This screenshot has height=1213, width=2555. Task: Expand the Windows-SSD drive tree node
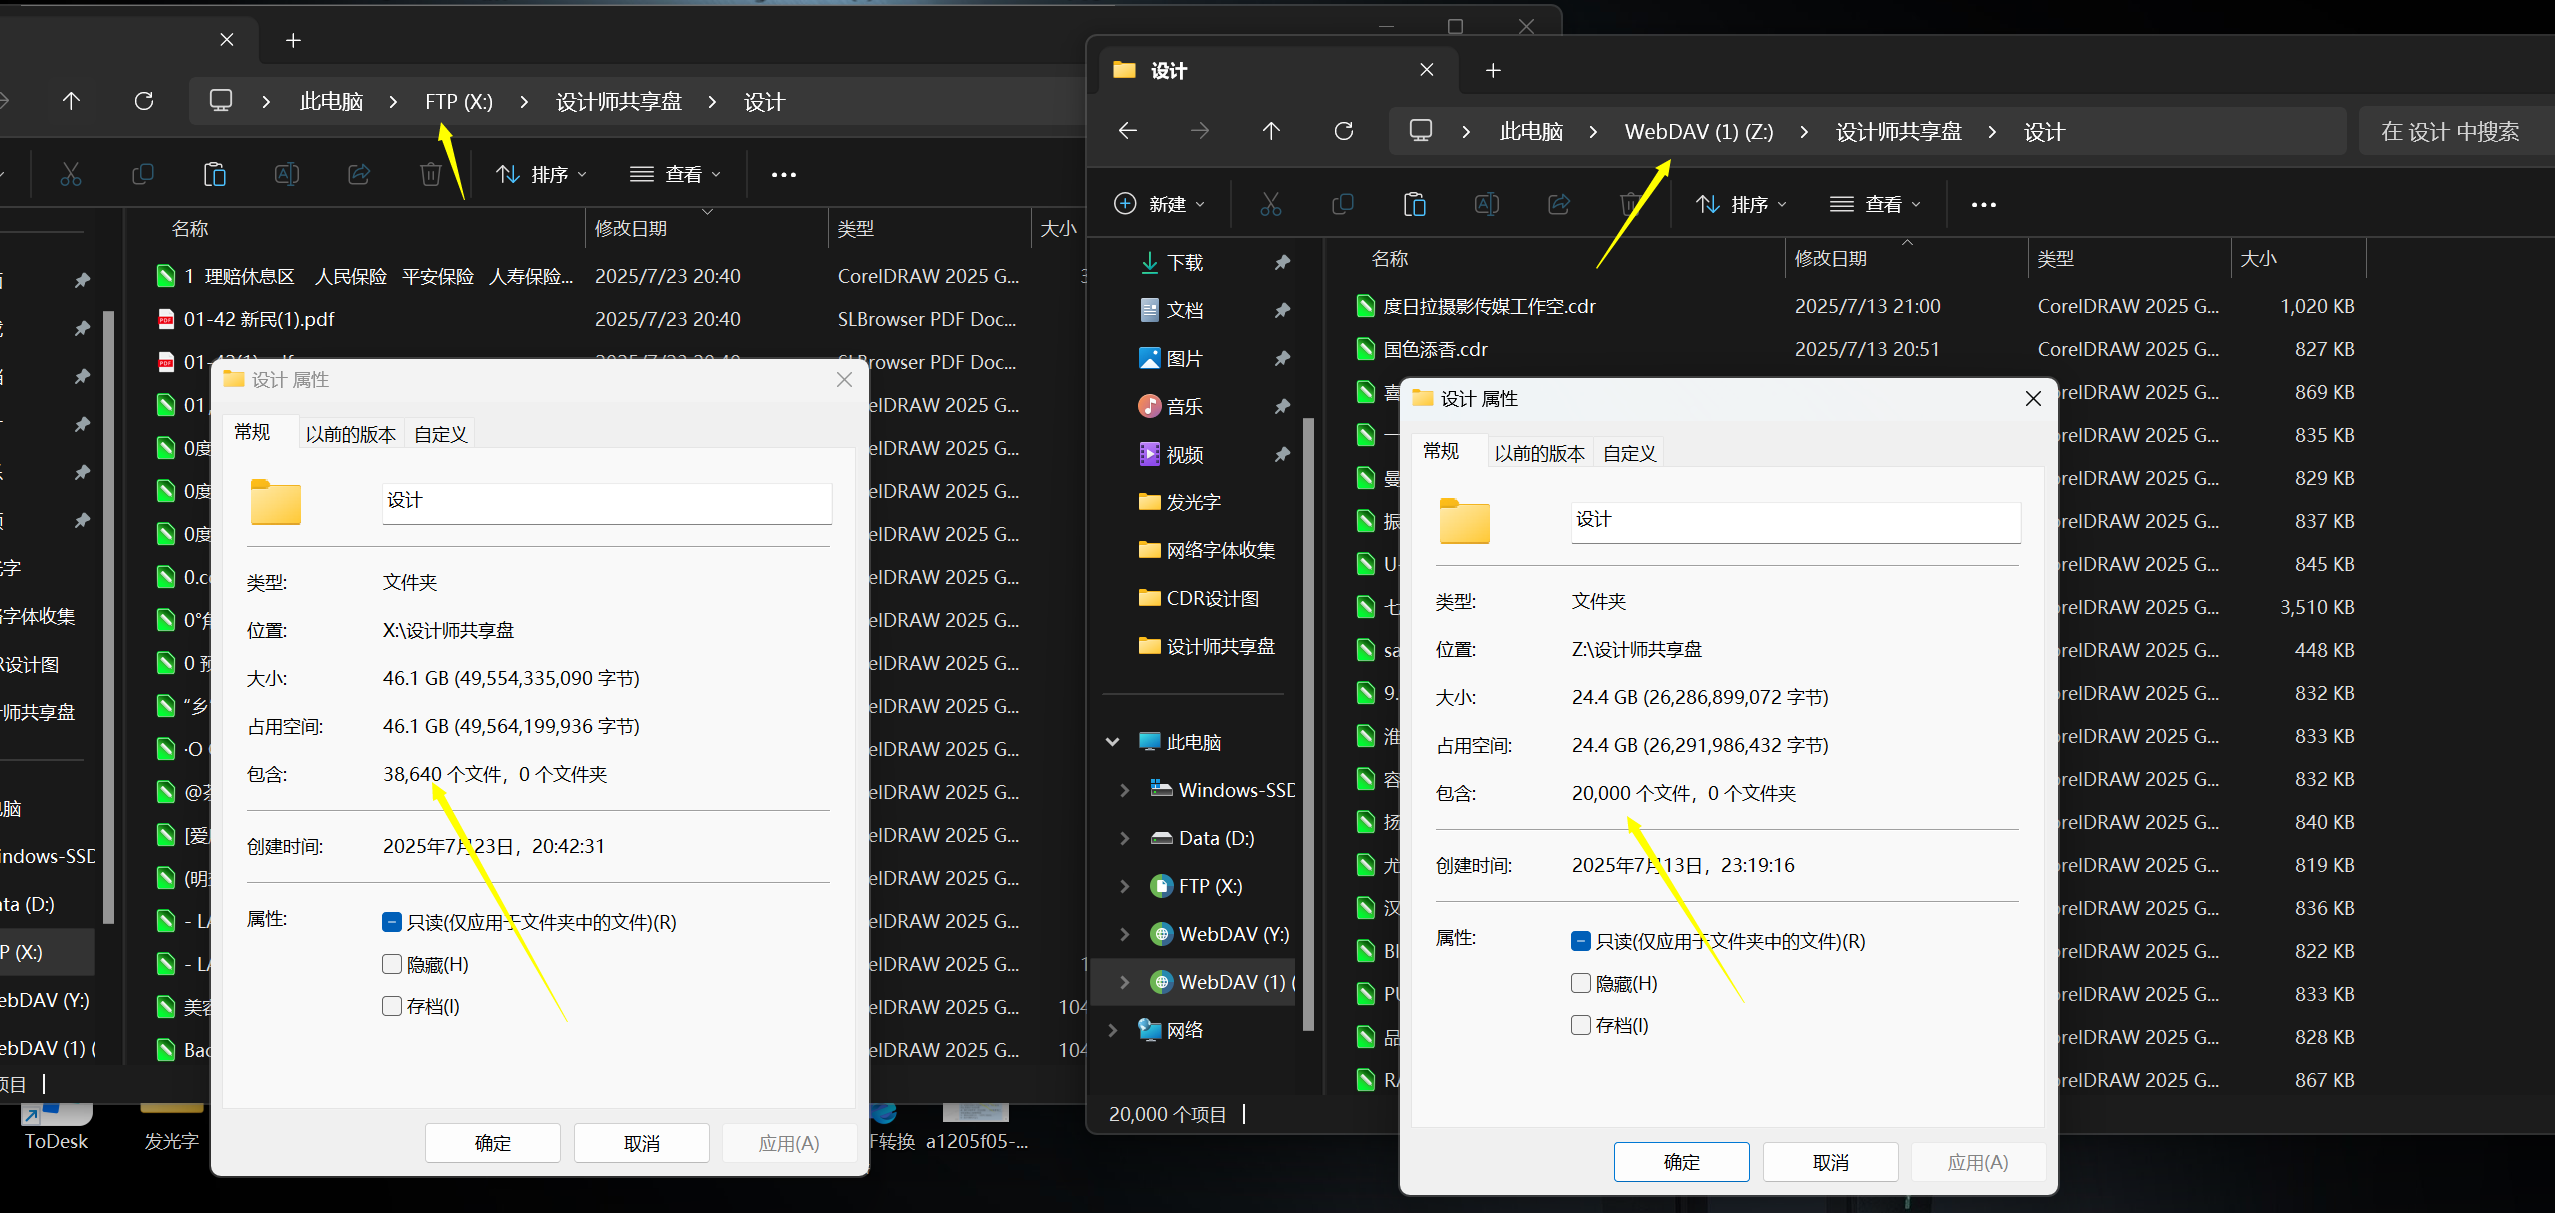1124,790
